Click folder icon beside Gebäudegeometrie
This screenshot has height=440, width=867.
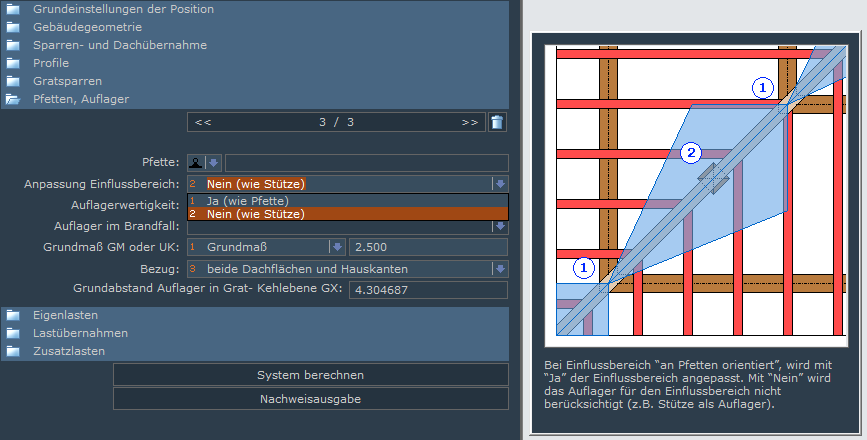pyautogui.click(x=13, y=27)
